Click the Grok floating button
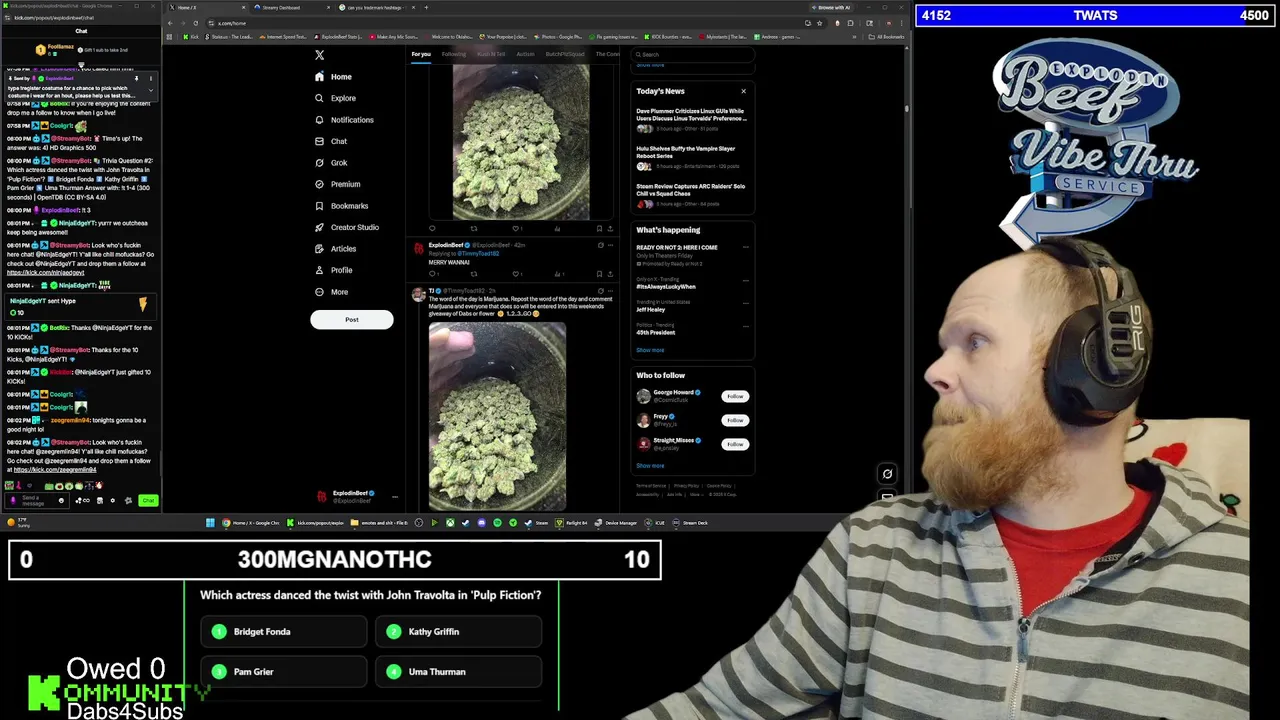1280x720 pixels. click(887, 474)
